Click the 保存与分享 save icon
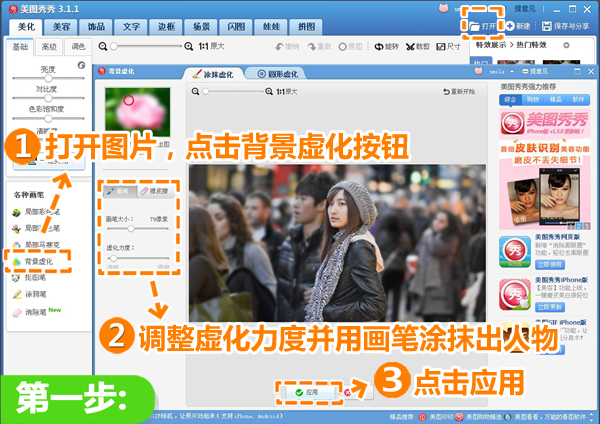600x424 pixels. [546, 26]
